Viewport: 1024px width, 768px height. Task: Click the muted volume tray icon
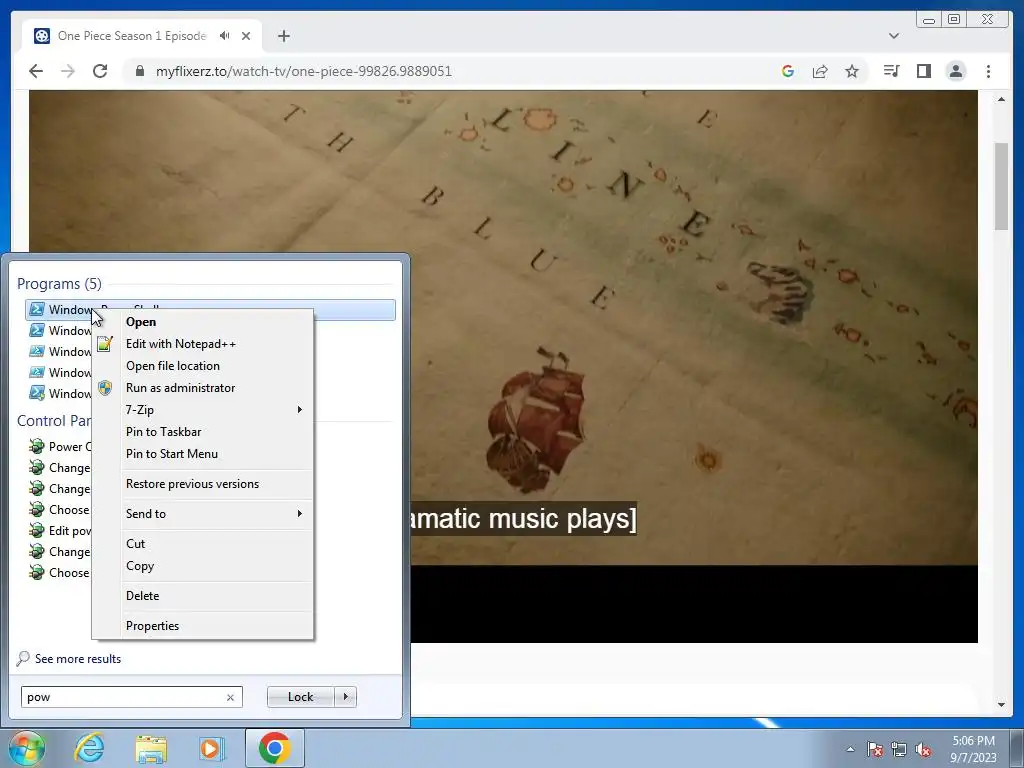[923, 749]
